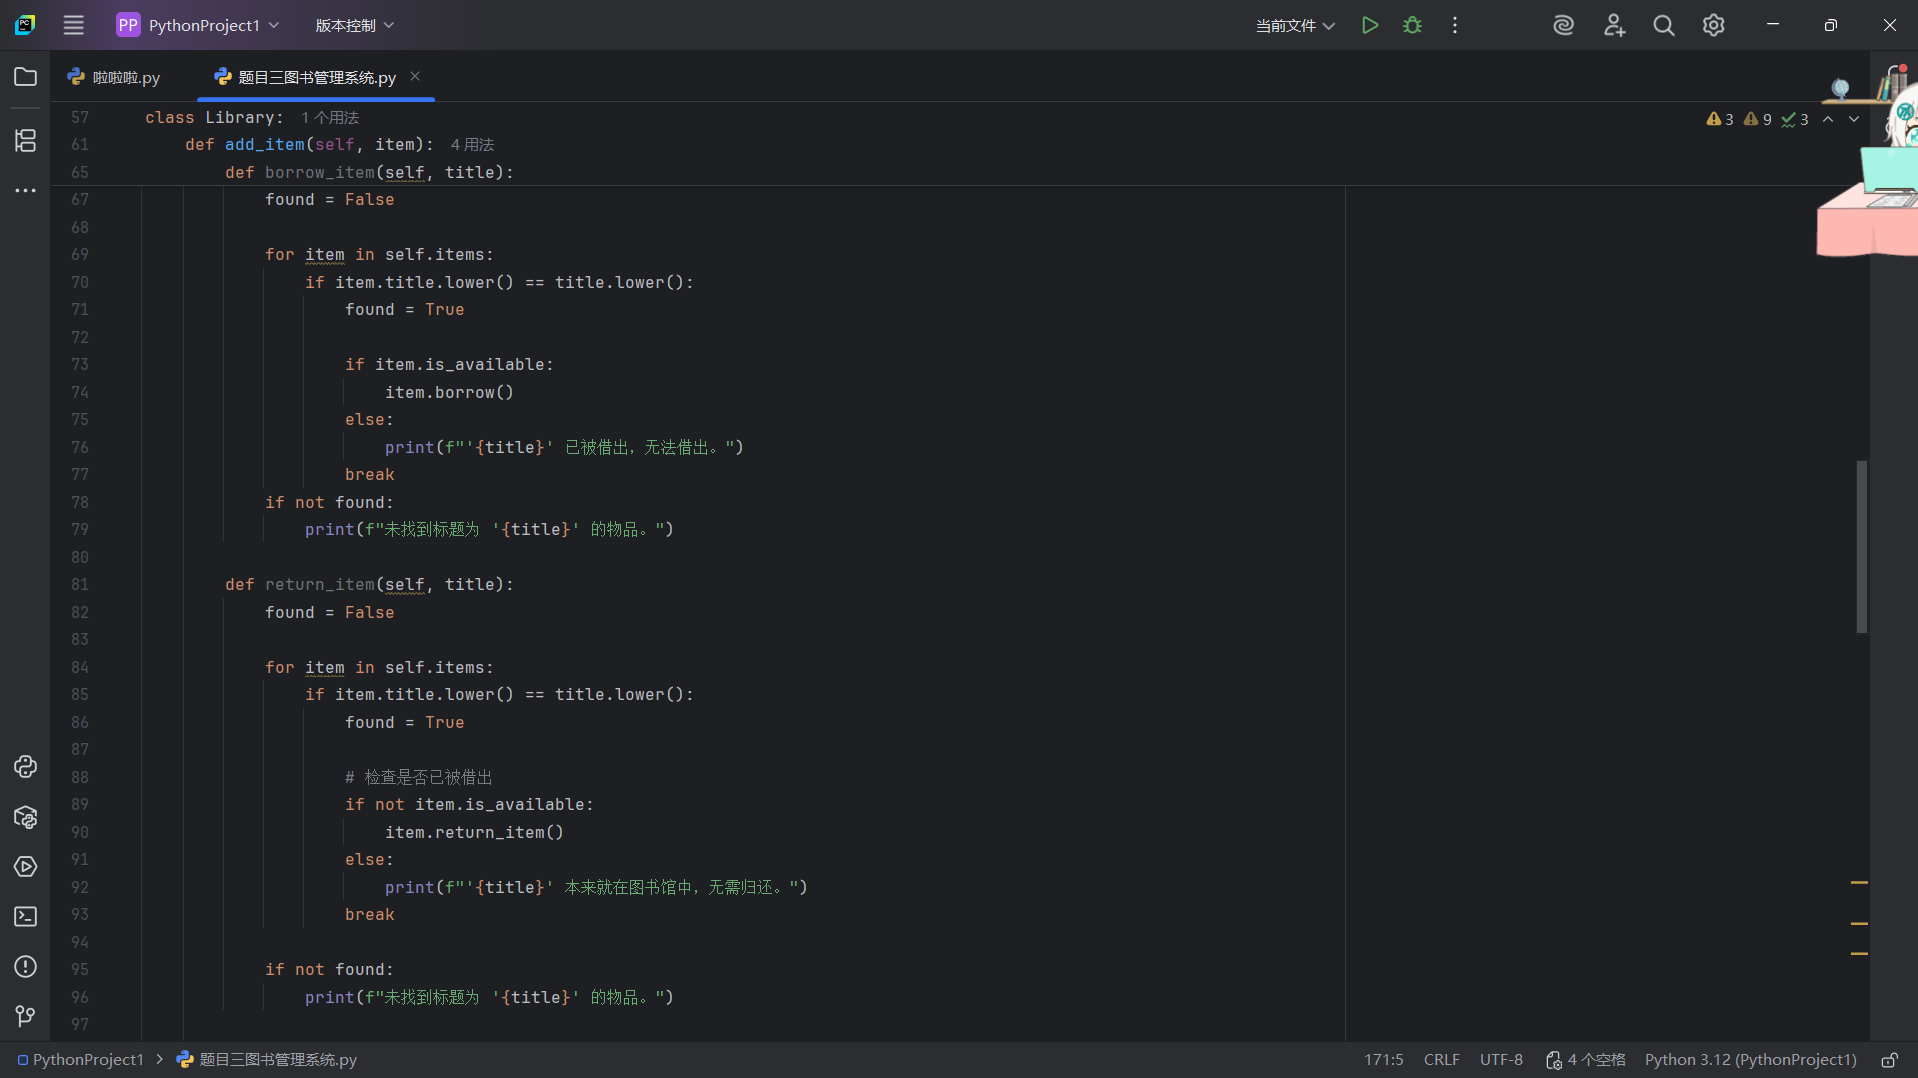Open the Python Packages panel
Screen dimensions: 1918x1078
tap(25, 817)
